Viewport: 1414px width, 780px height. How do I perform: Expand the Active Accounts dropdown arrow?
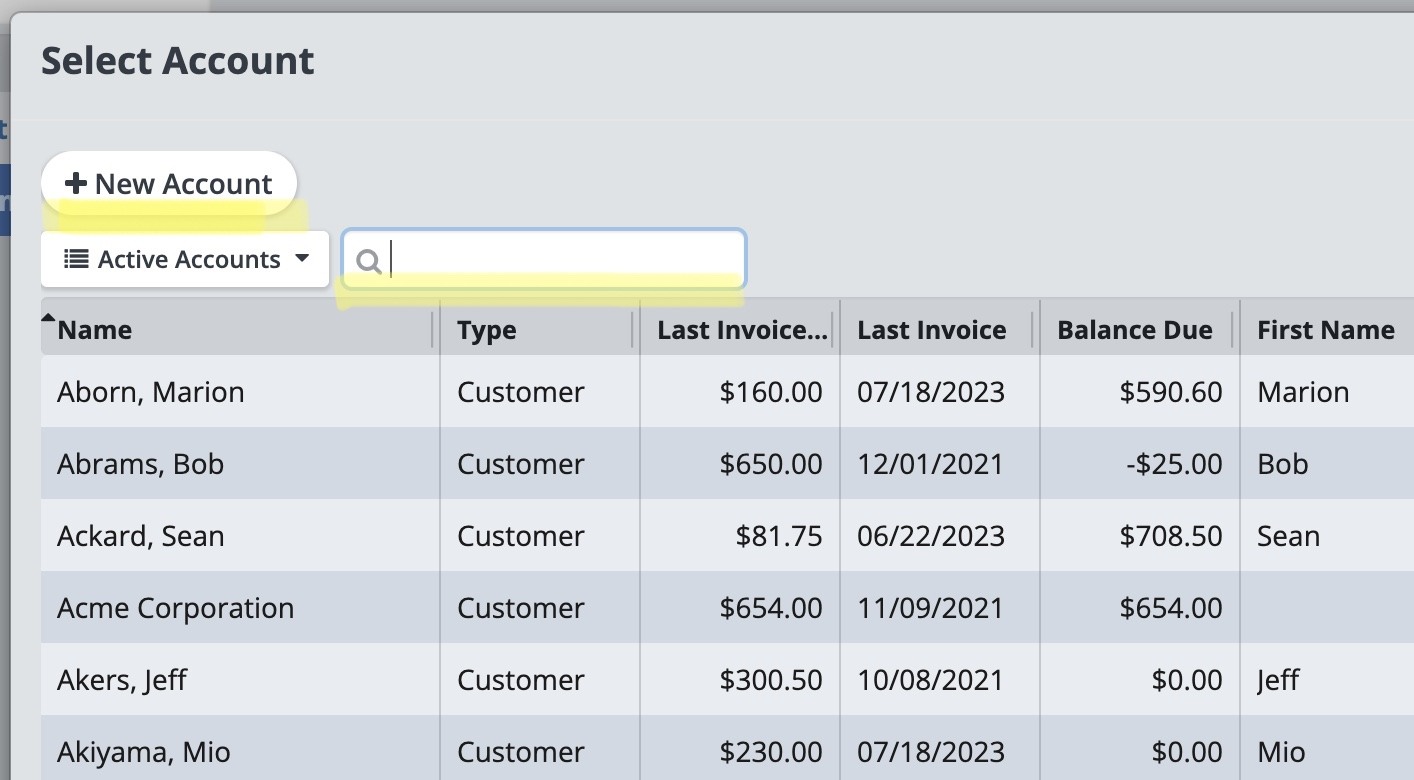pyautogui.click(x=302, y=260)
